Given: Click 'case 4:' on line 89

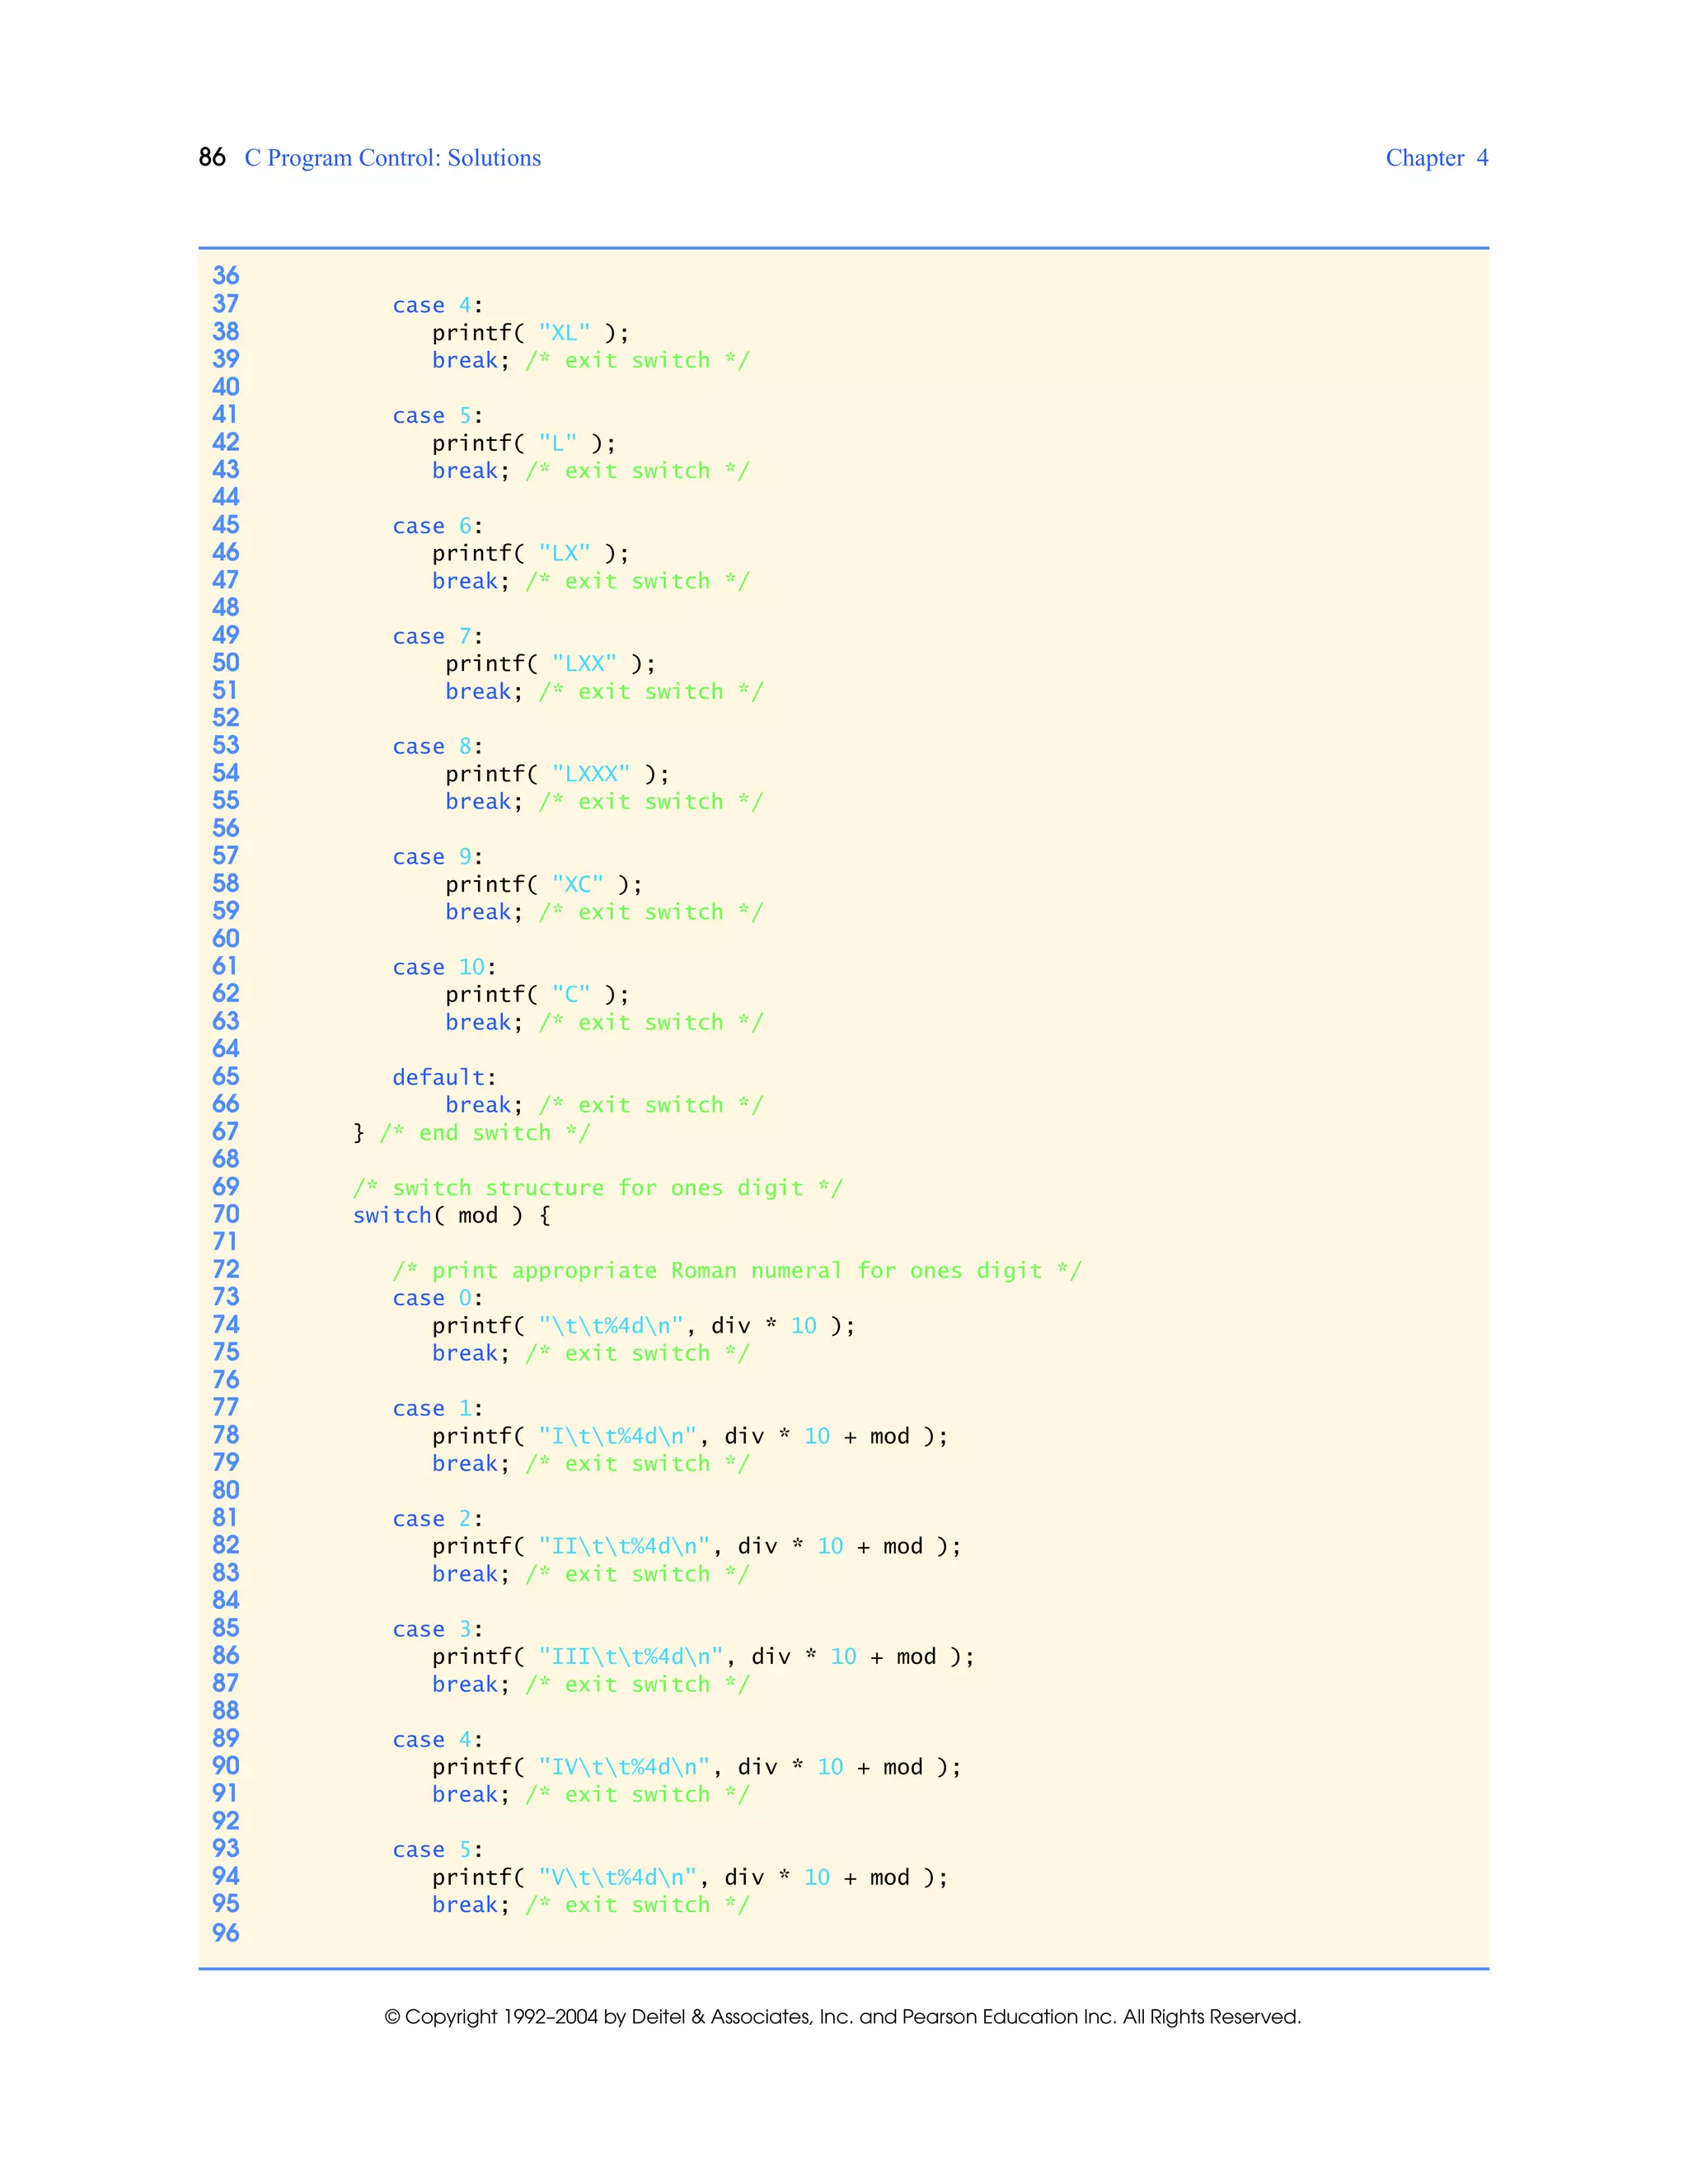Looking at the screenshot, I should point(437,1739).
